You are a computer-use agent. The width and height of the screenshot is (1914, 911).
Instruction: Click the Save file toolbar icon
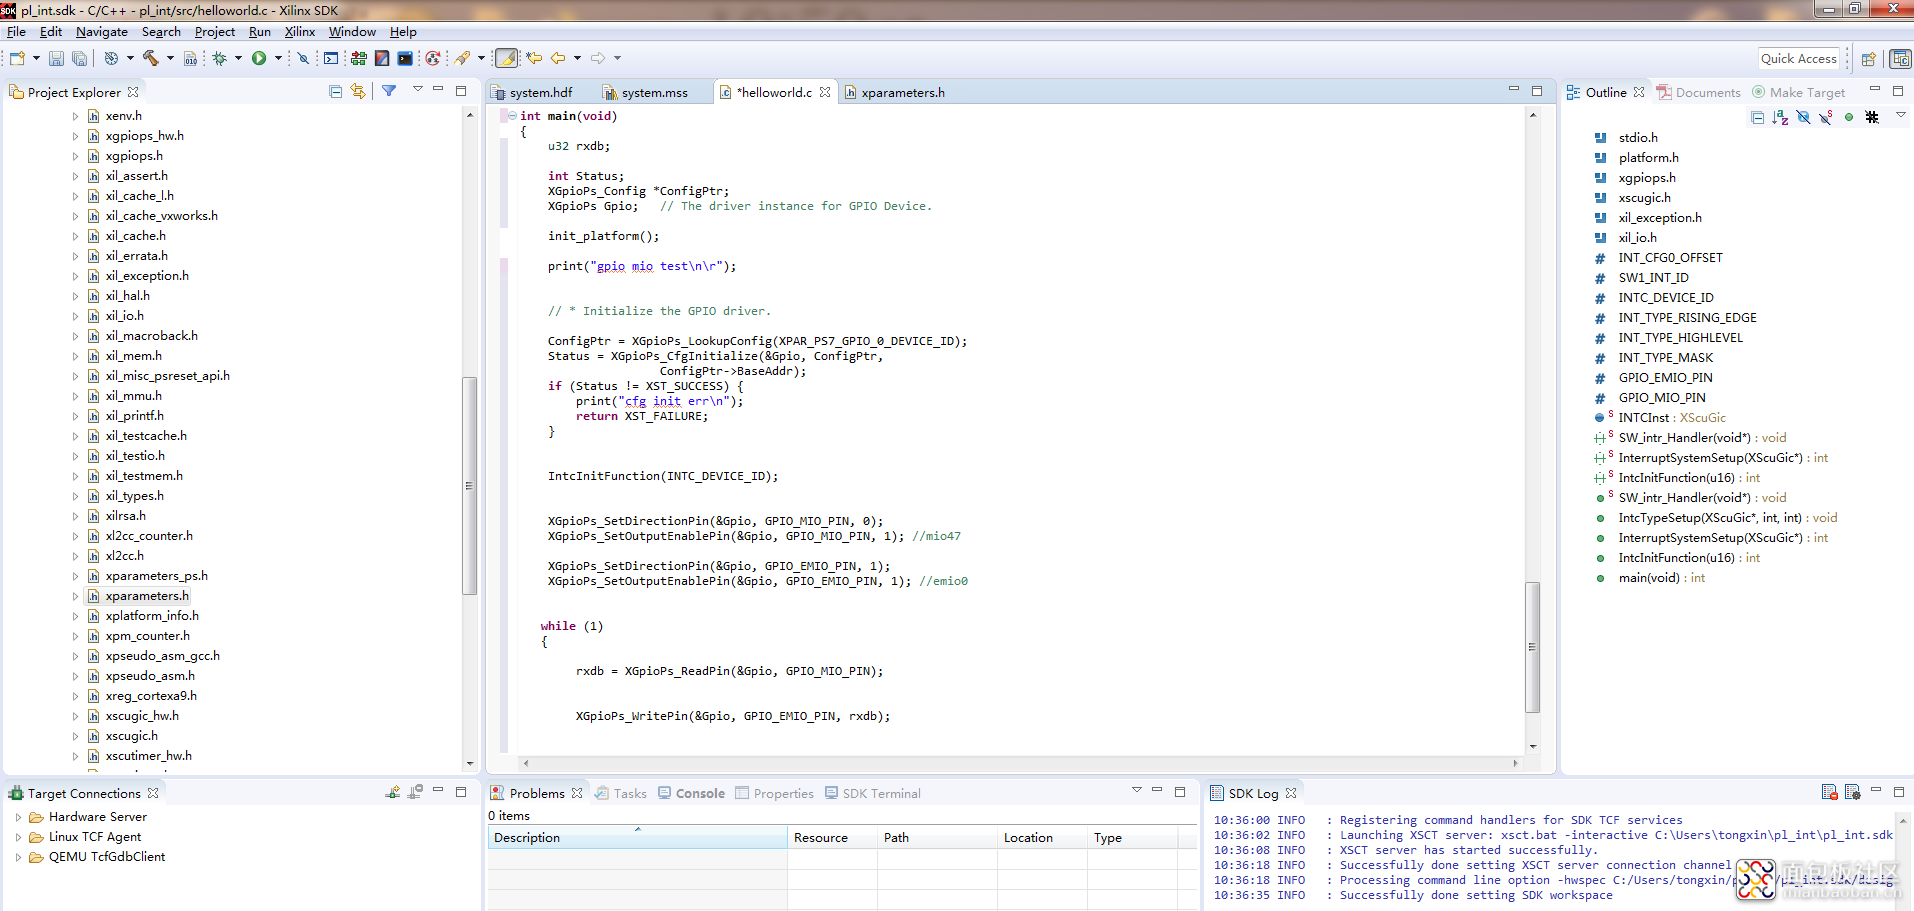(56, 59)
